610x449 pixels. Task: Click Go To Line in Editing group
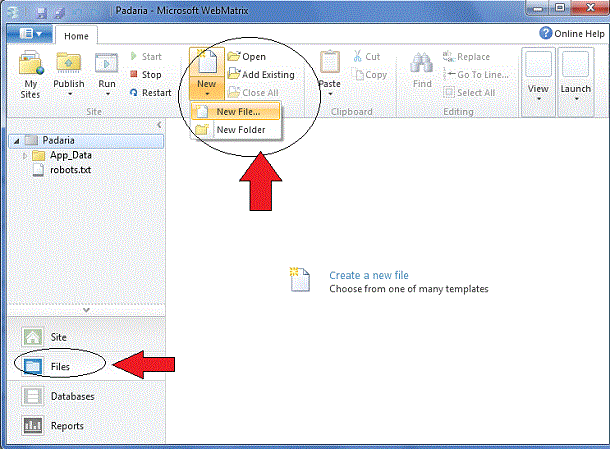coord(475,74)
